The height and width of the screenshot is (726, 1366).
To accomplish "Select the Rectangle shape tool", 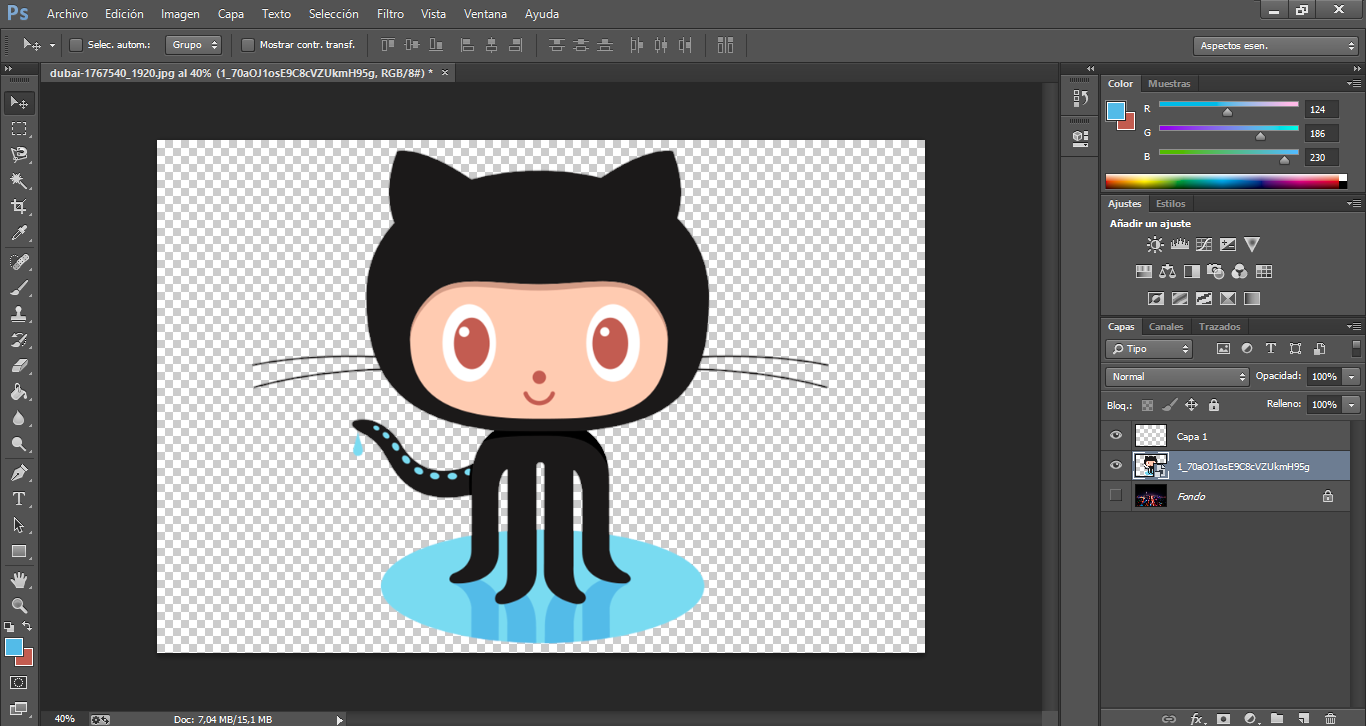I will click(19, 551).
